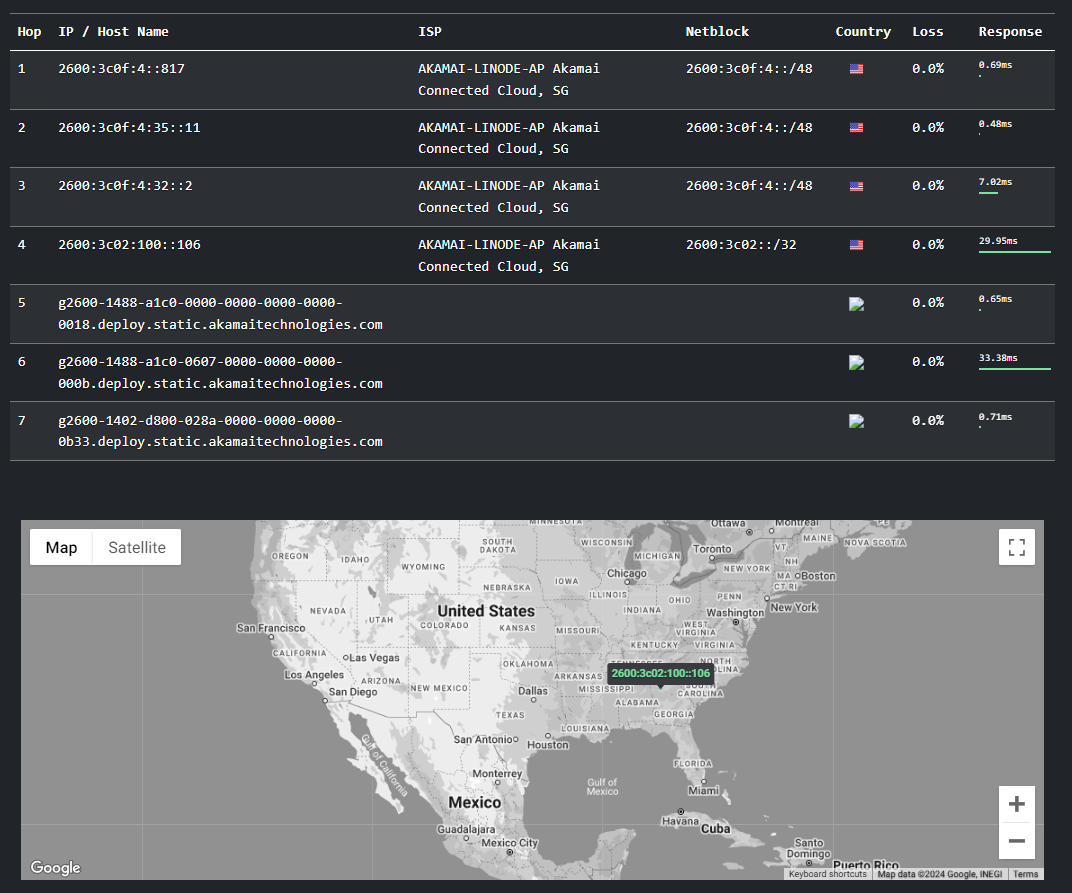Click the US flag icon in hop 4 row

(856, 245)
